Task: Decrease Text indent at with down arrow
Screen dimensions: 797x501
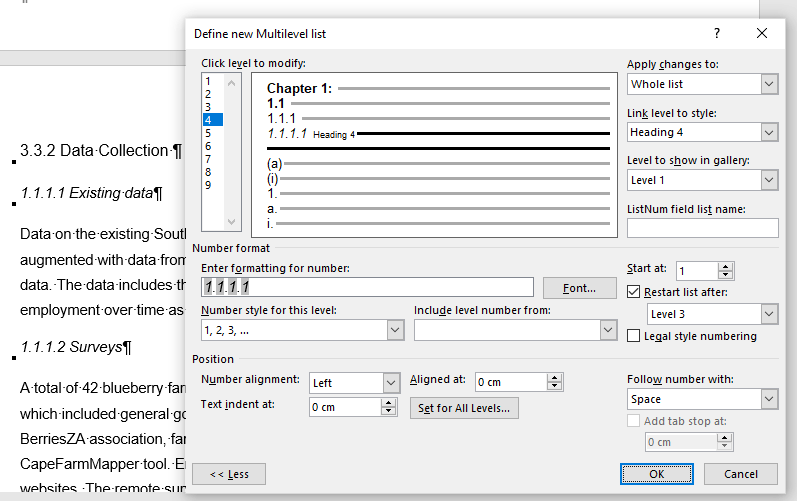Action: (389, 411)
